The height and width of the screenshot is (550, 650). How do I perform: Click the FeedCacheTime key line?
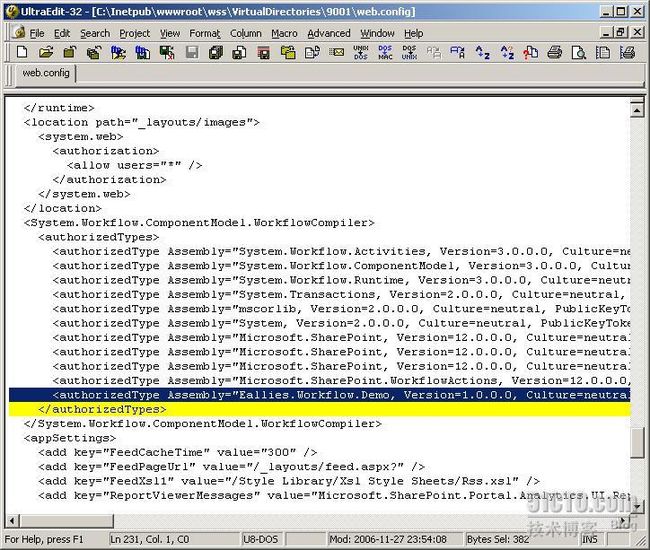pos(177,453)
